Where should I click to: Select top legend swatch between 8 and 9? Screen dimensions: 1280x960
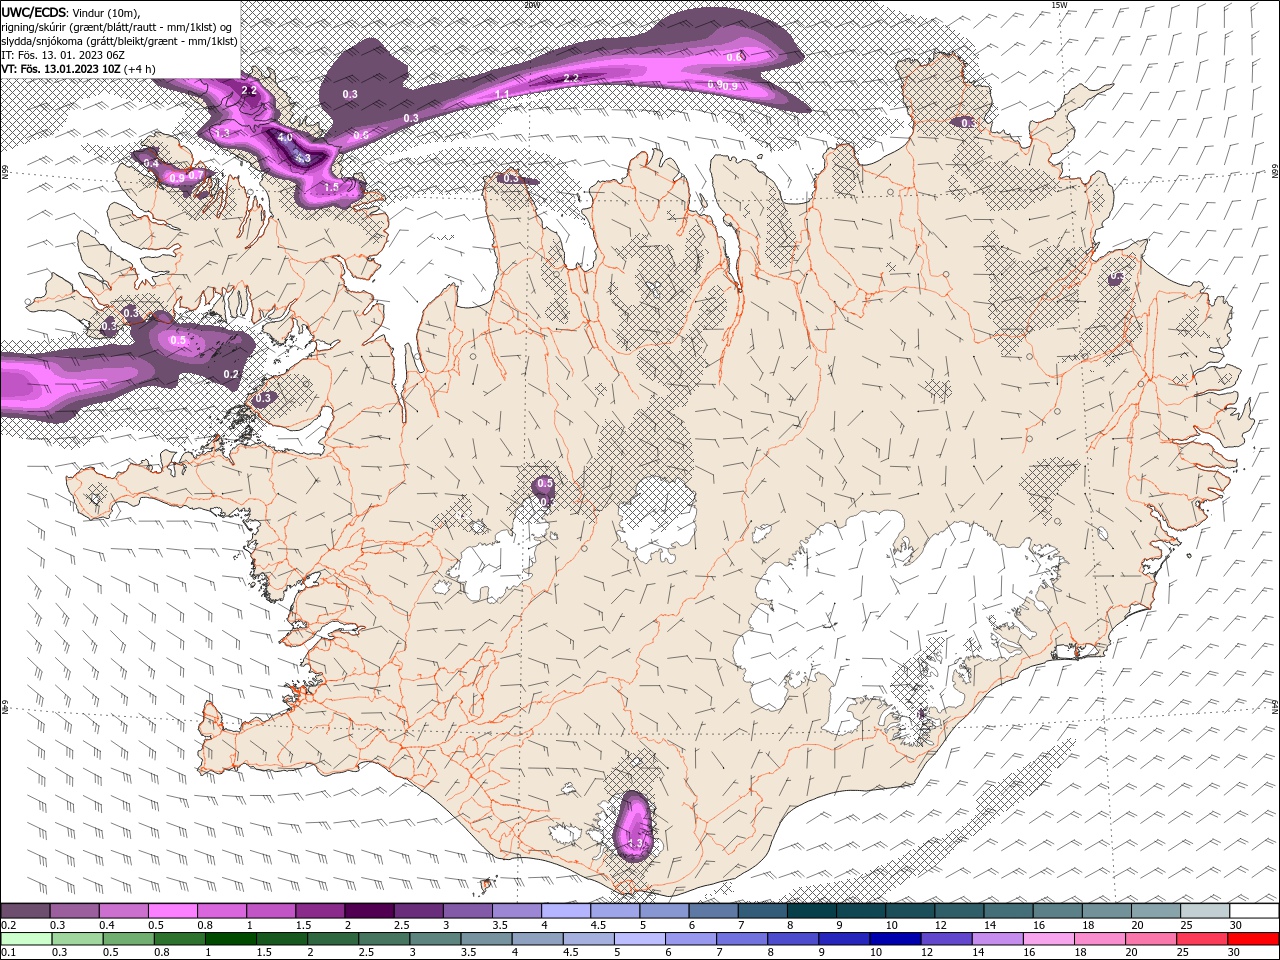811,911
